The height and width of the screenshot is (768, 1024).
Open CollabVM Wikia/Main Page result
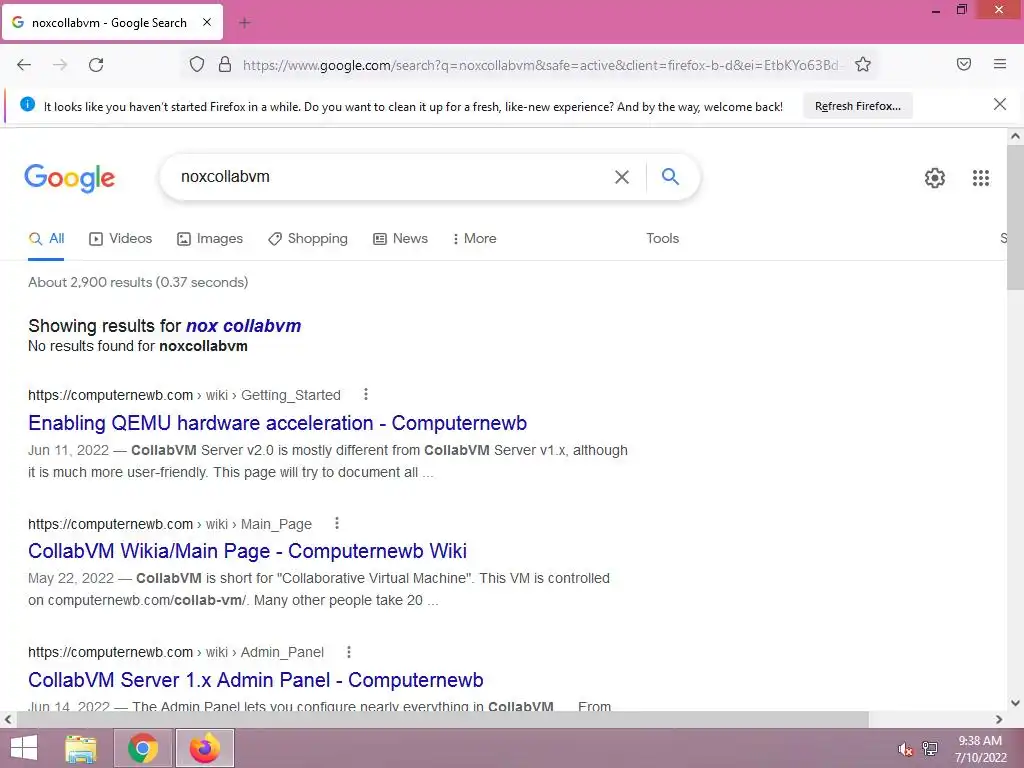(x=248, y=551)
